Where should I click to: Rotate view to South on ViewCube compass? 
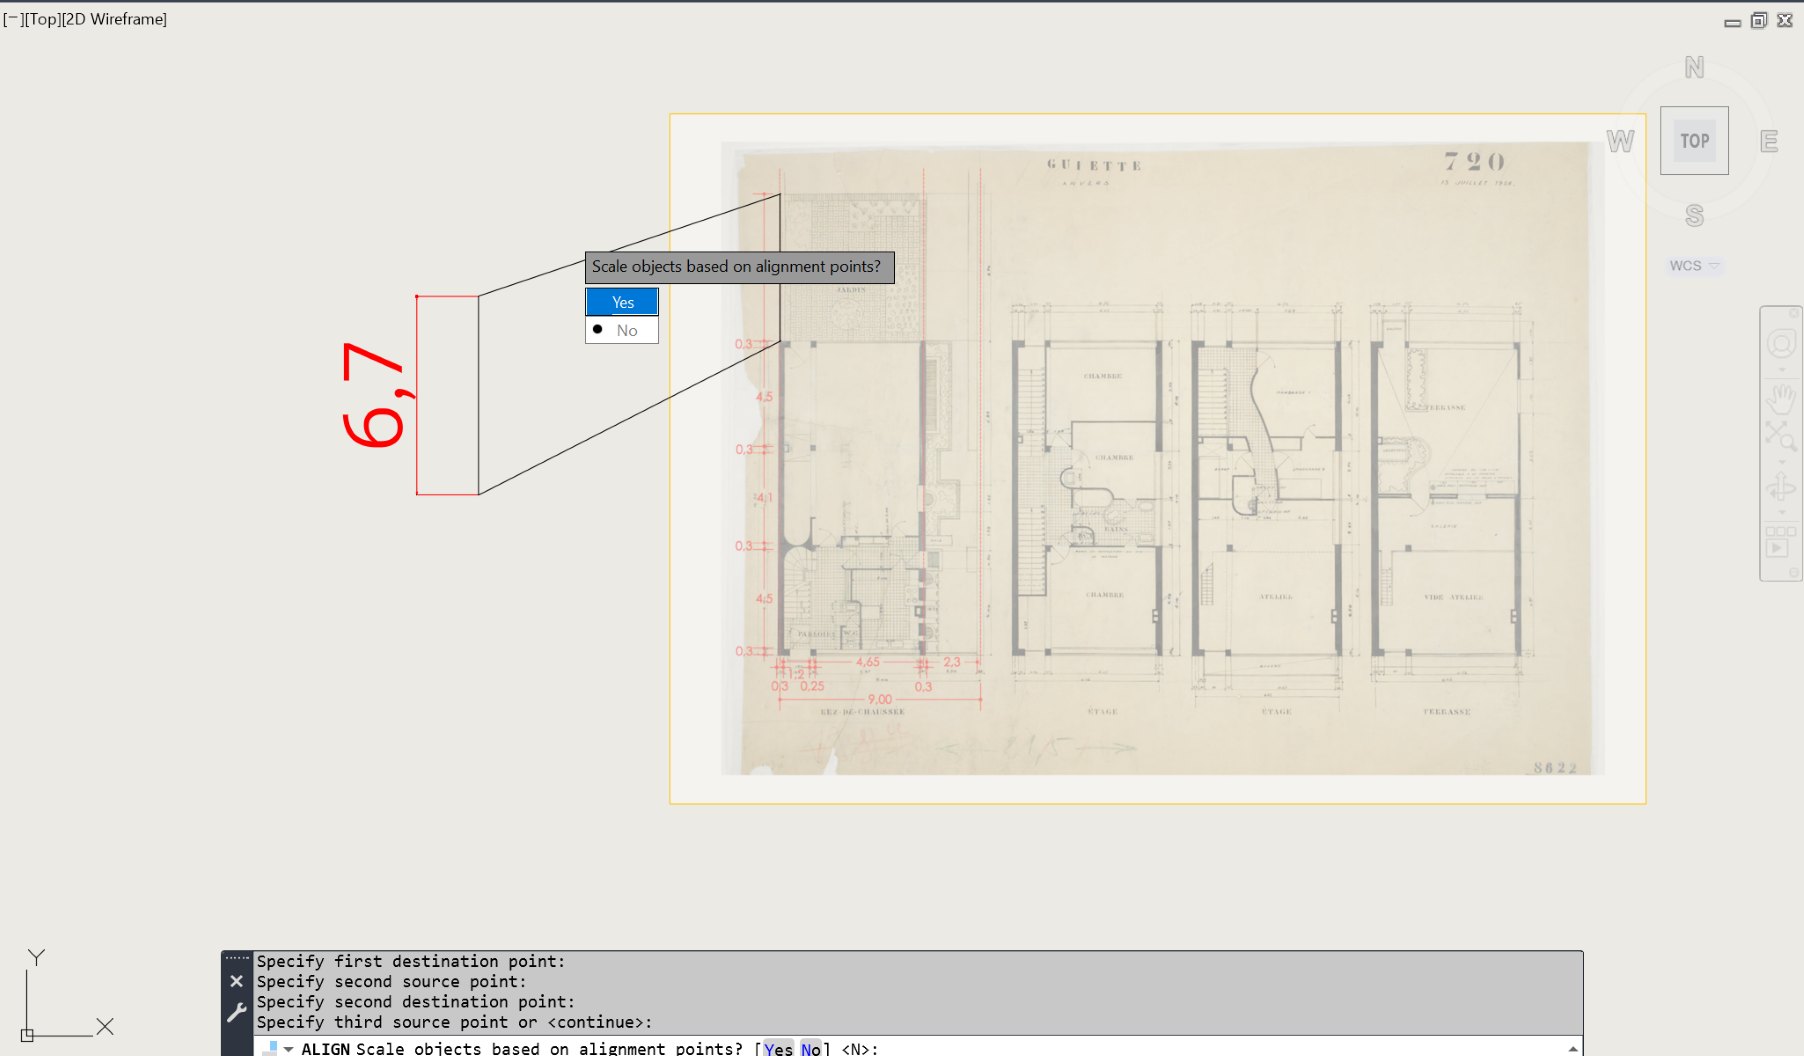[1694, 215]
